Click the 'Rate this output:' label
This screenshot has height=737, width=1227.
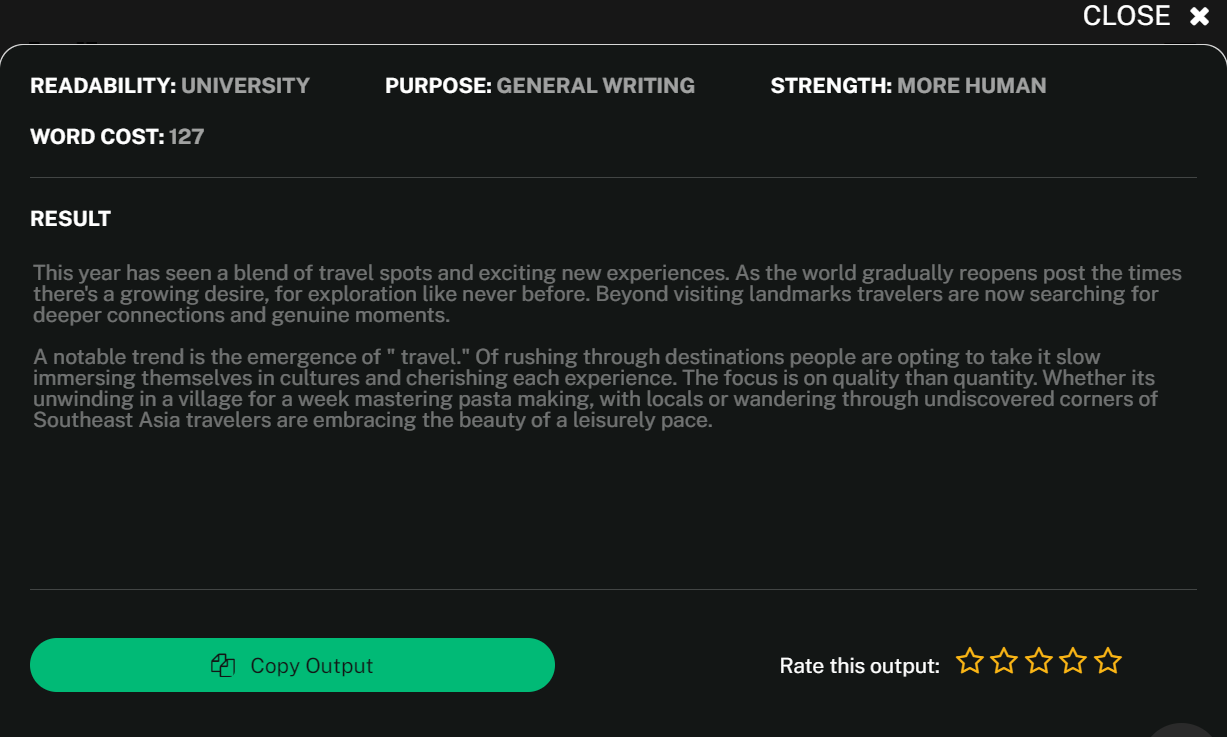tap(859, 666)
